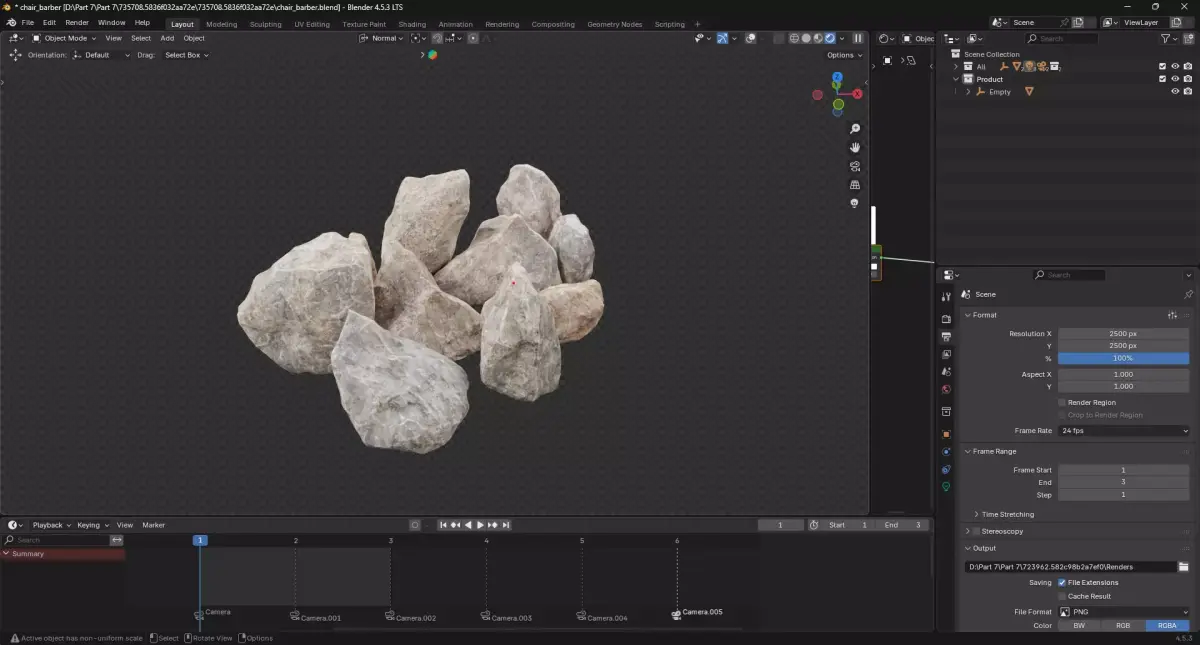Image resolution: width=1200 pixels, height=645 pixels.
Task: Click the zoom view magnifier icon
Action: coord(855,129)
